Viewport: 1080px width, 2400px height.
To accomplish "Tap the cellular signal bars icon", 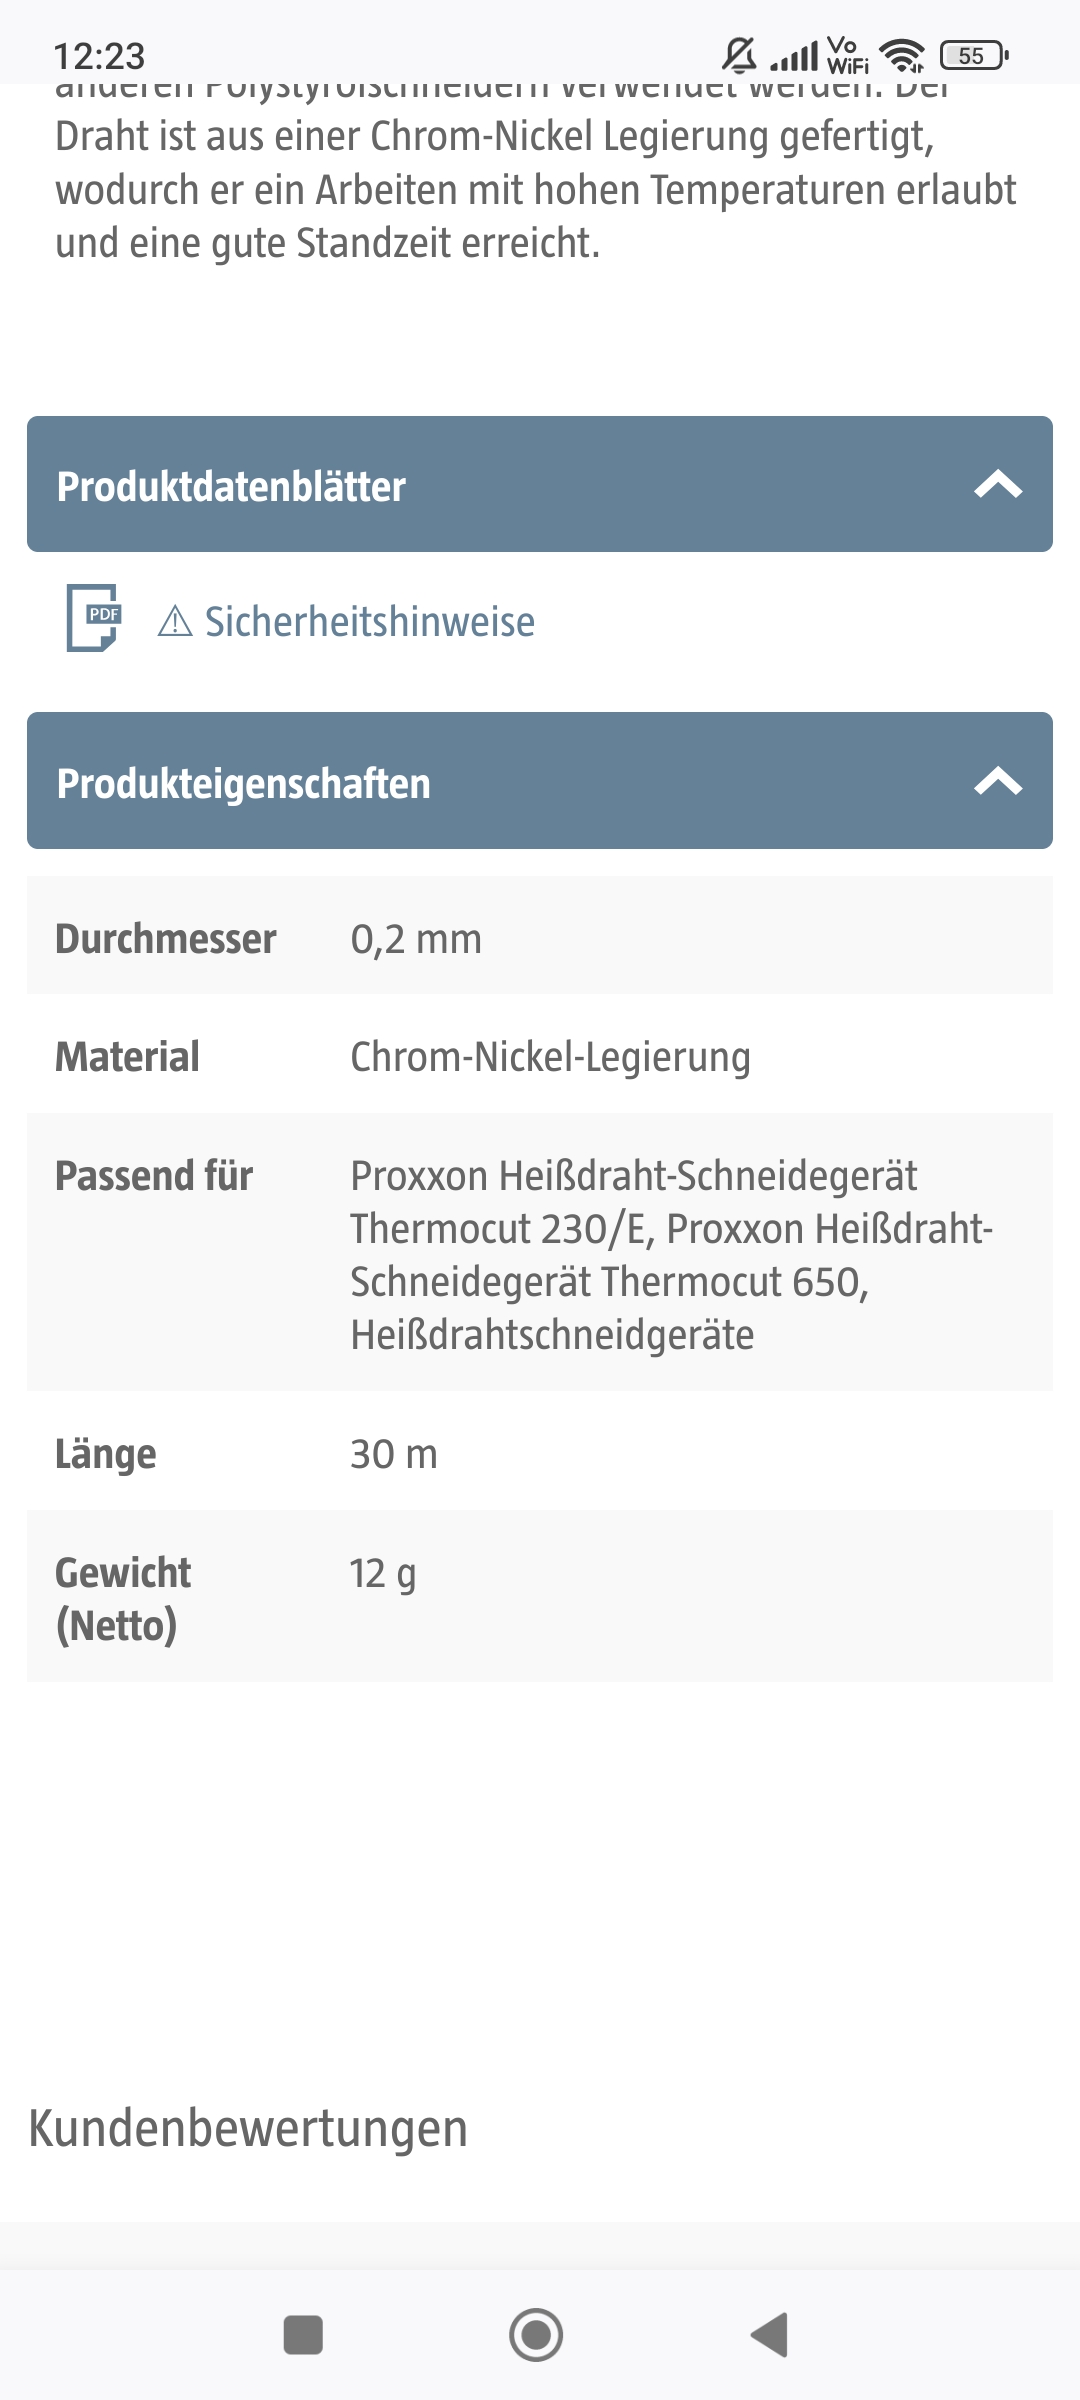I will (x=794, y=56).
